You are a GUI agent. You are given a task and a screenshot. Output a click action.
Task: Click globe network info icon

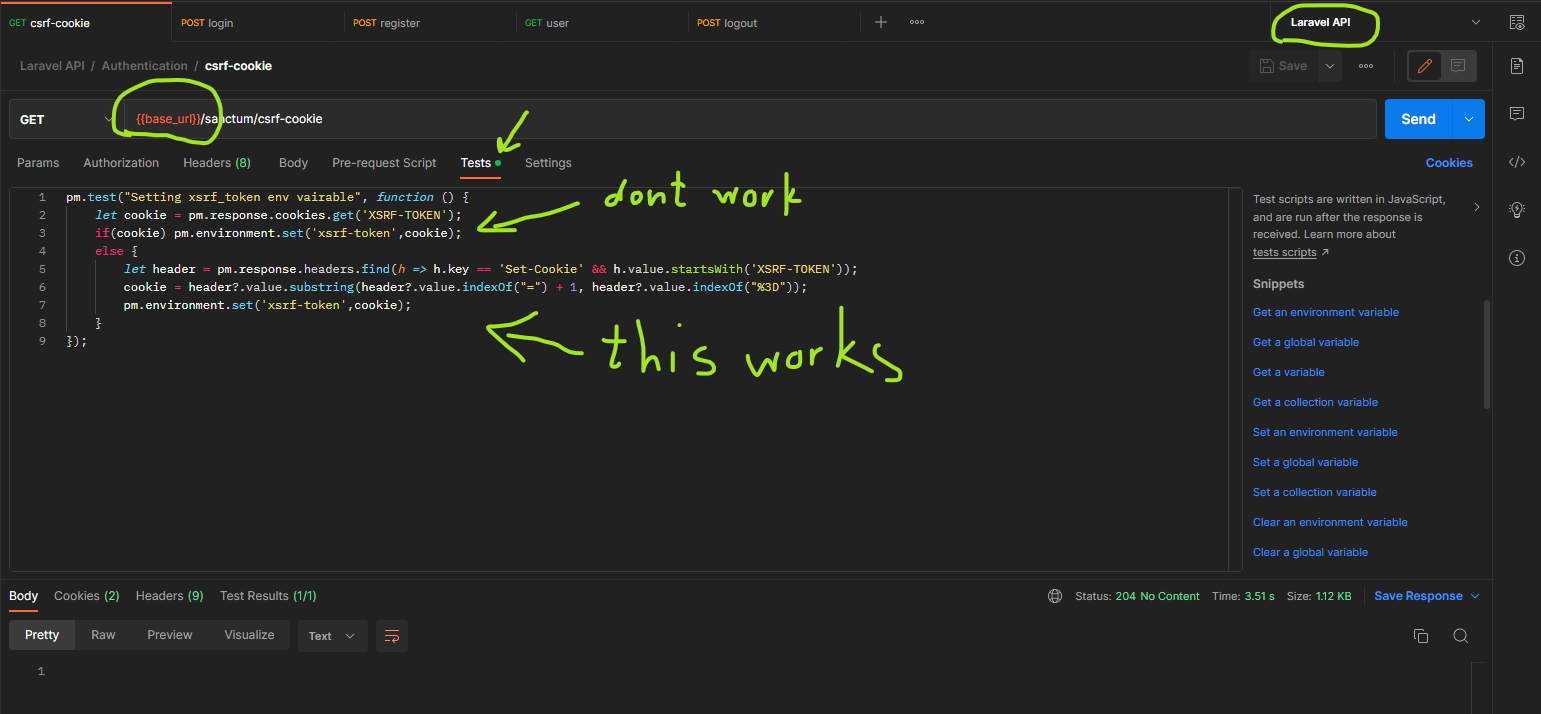[1055, 596]
